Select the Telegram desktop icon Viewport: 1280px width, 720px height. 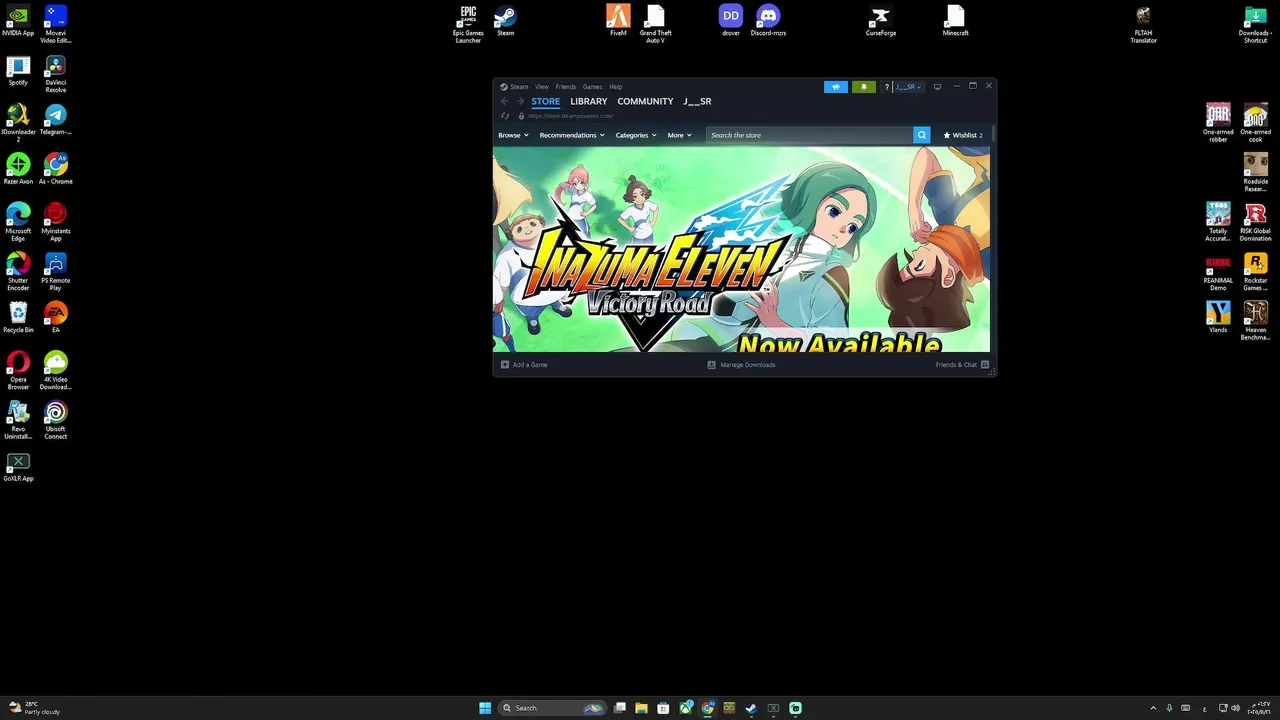coord(56,120)
